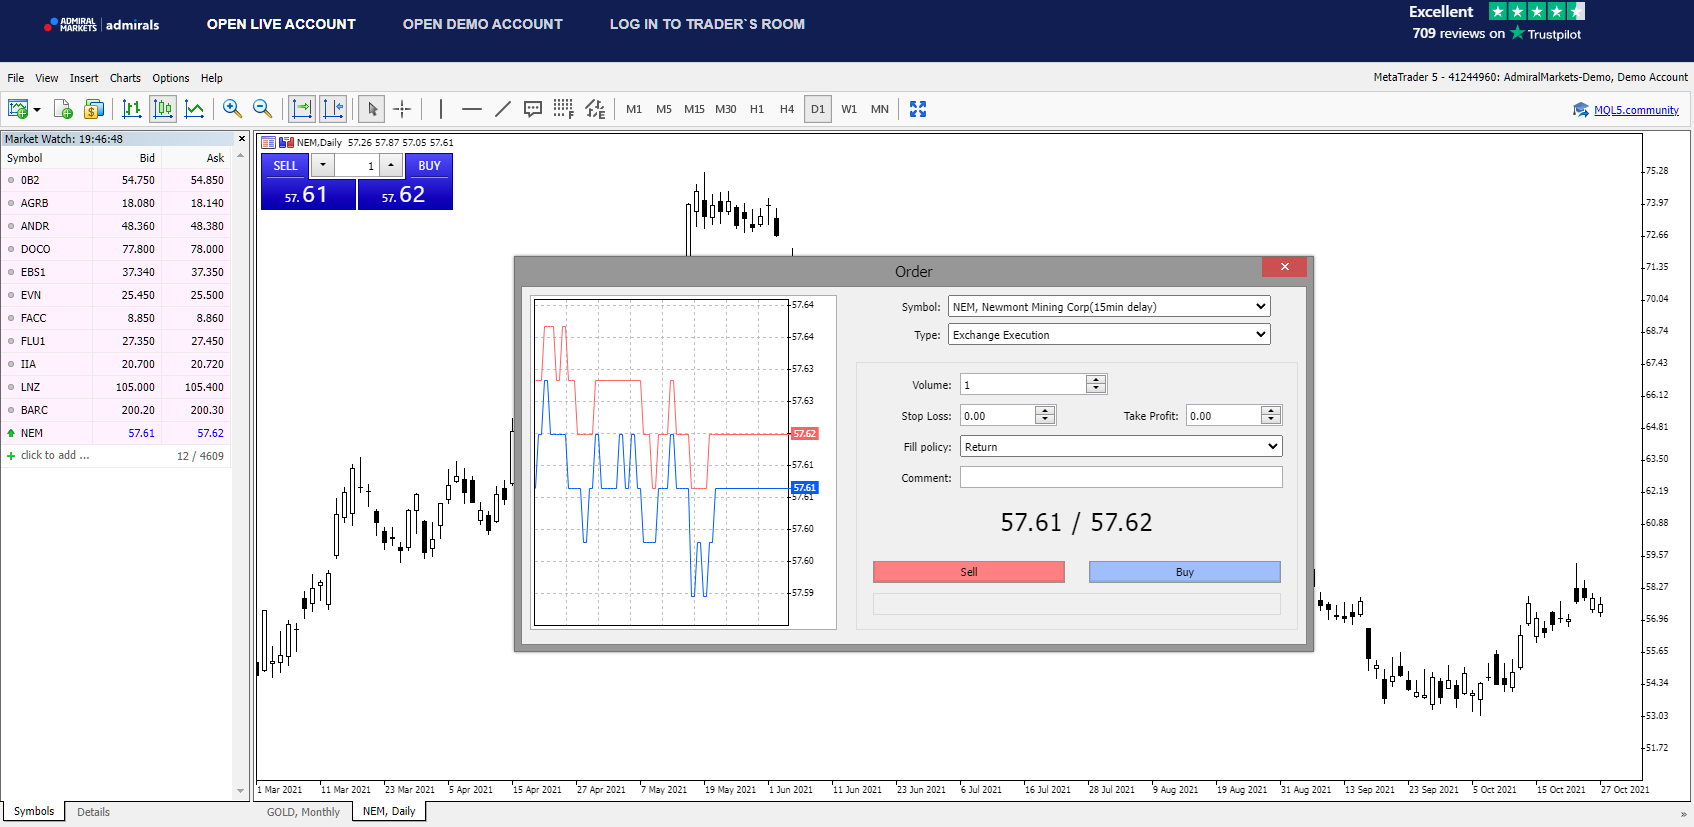Click the depth of market icon on chart
This screenshot has height=827, width=1694.
(268, 143)
